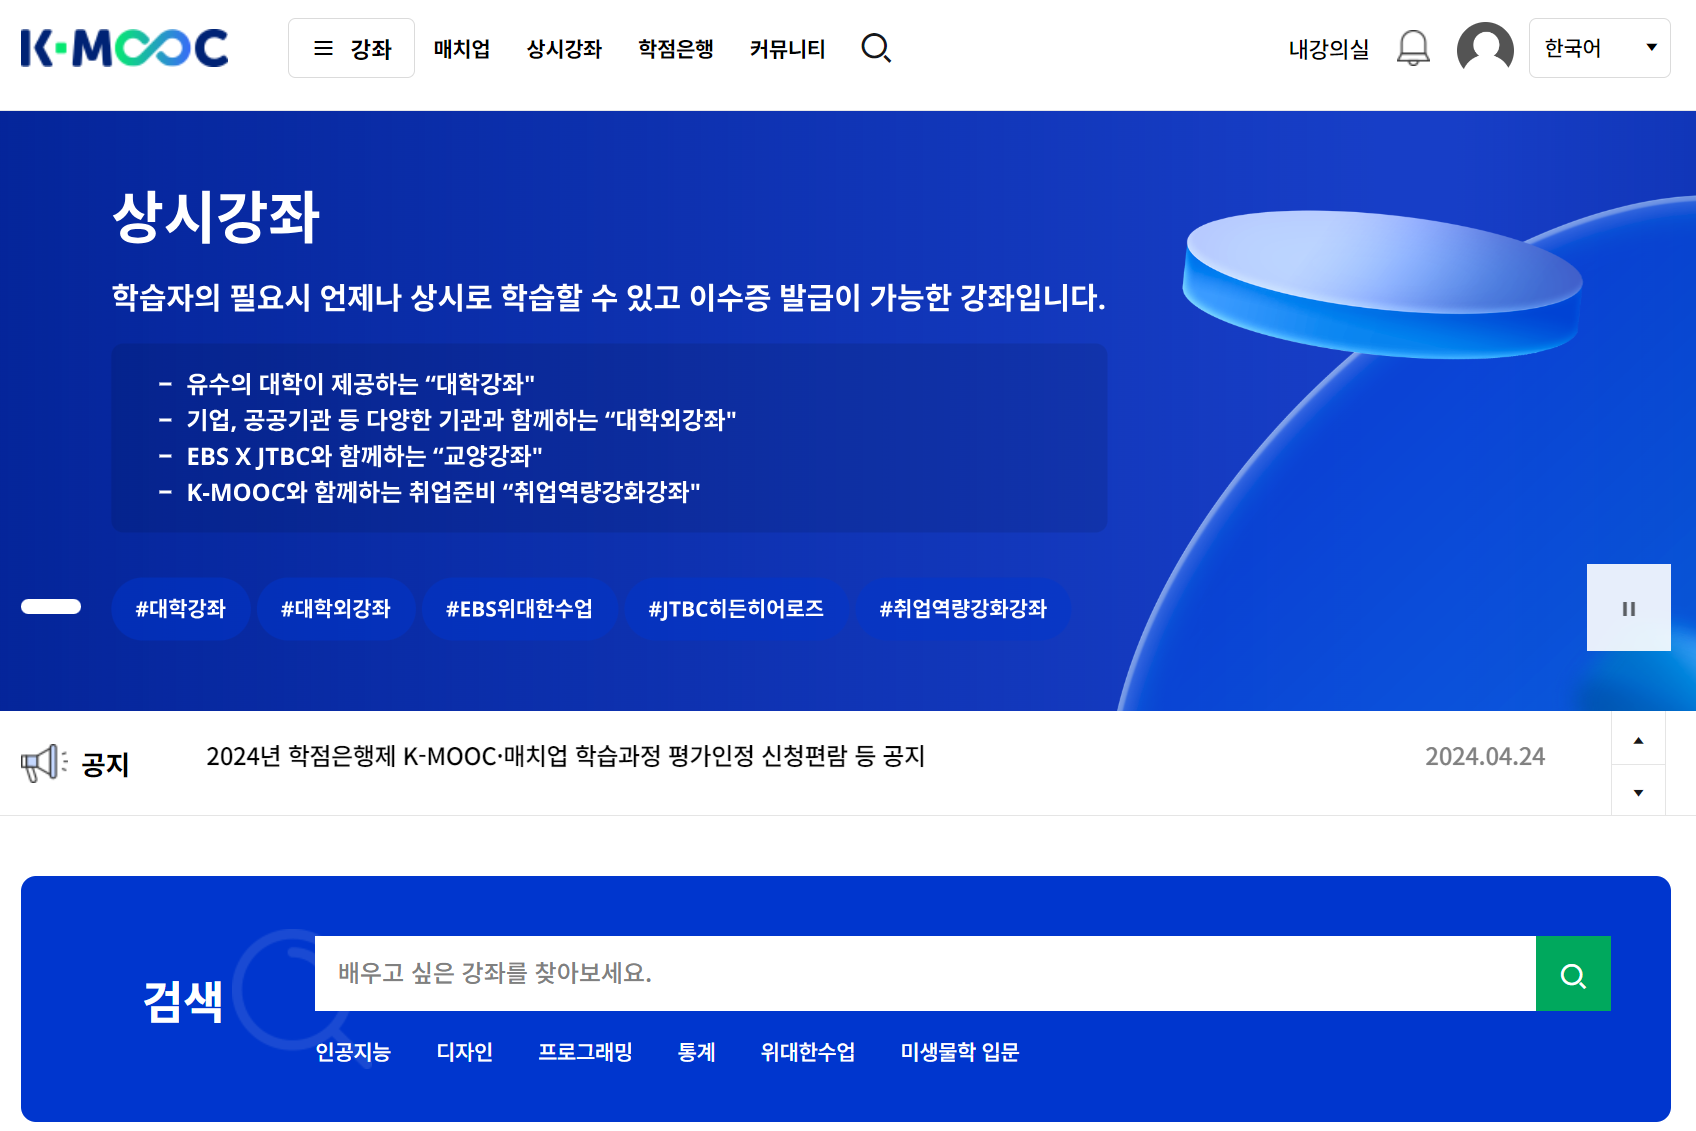Screen dimensions: 1696x1131
Task: Click the carousel progress indicator bar
Action: point(51,607)
